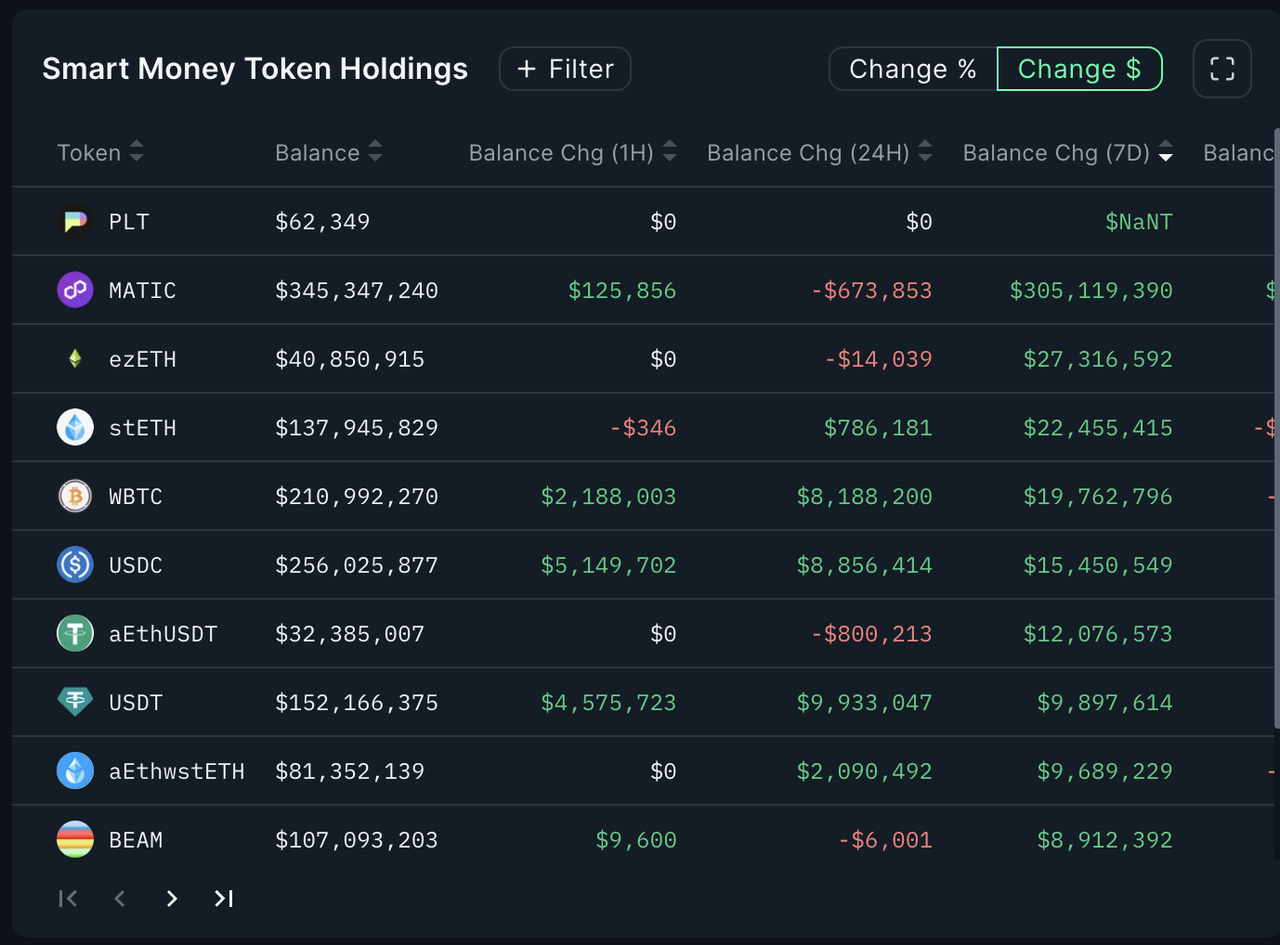
Task: Click the aEthUSDT token icon
Action: [75, 634]
